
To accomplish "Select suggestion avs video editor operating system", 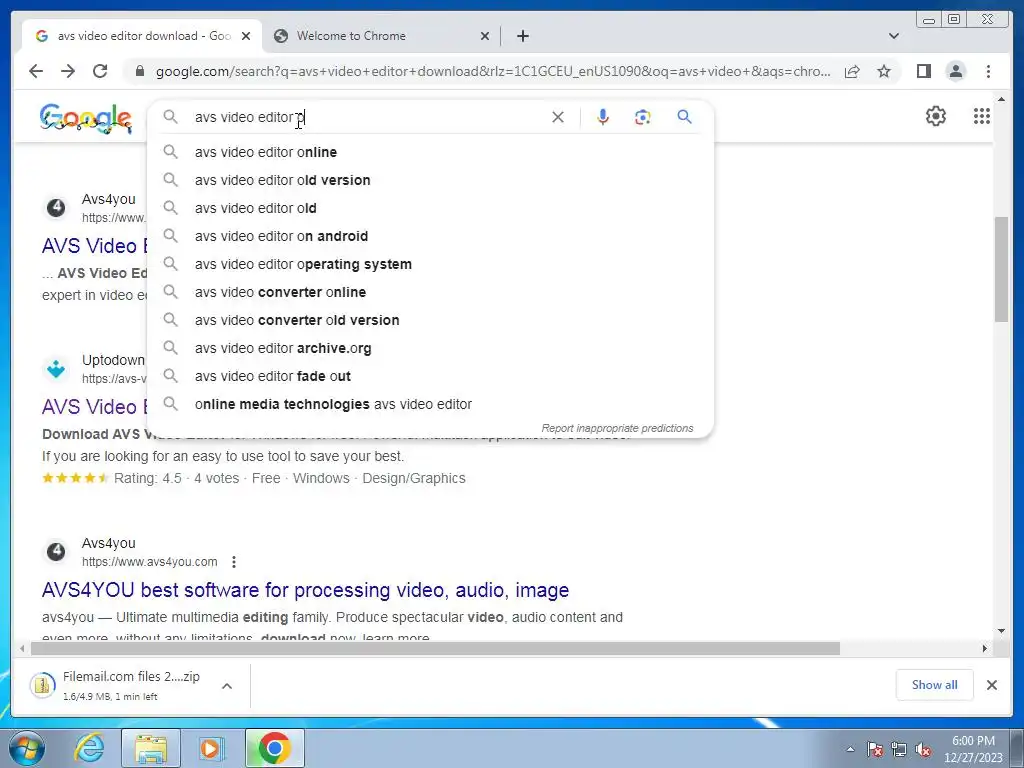I will coord(430,264).
